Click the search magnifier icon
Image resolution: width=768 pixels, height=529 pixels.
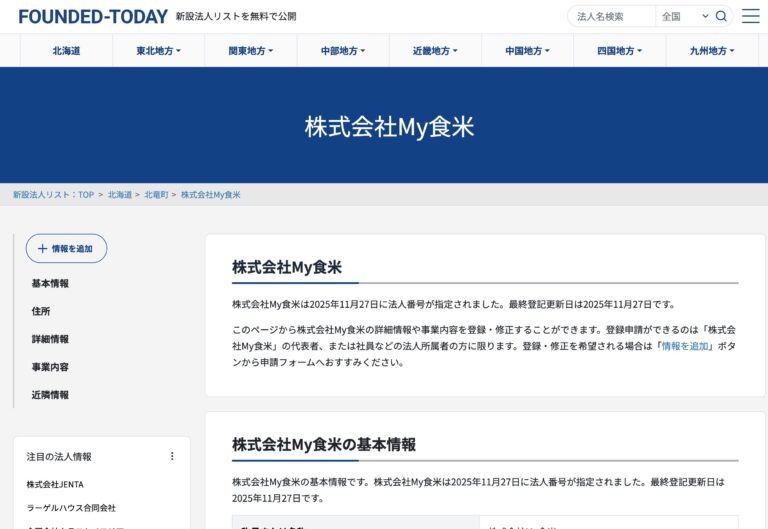pyautogui.click(x=721, y=16)
